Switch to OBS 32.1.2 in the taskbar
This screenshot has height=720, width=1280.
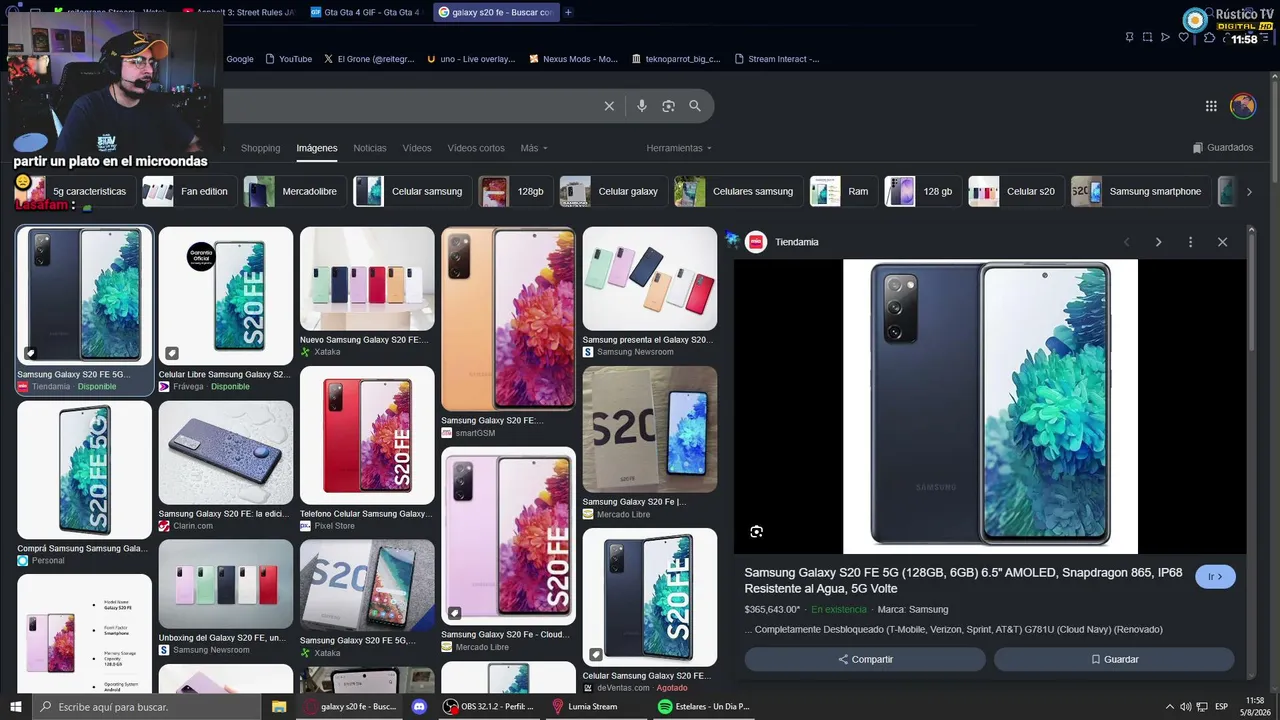point(490,707)
